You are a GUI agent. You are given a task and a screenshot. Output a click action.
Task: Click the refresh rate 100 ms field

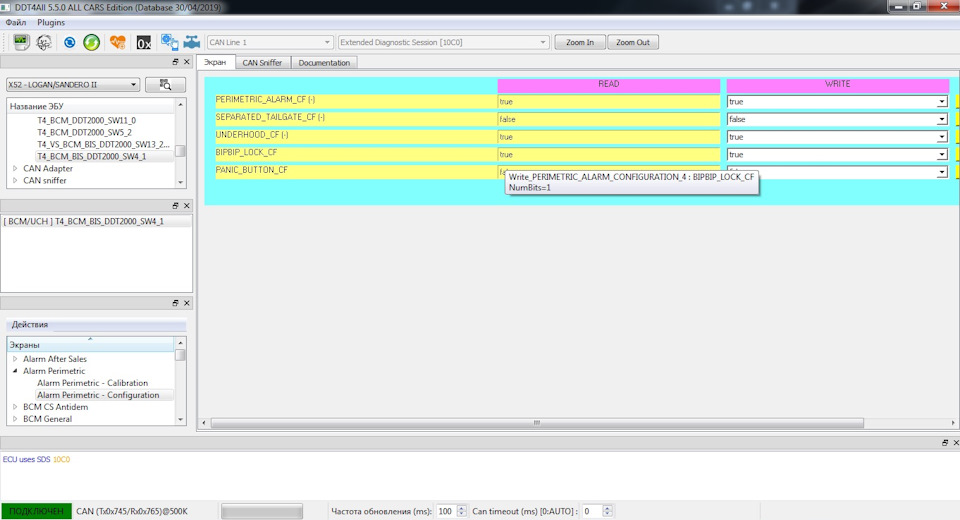pyautogui.click(x=446, y=511)
